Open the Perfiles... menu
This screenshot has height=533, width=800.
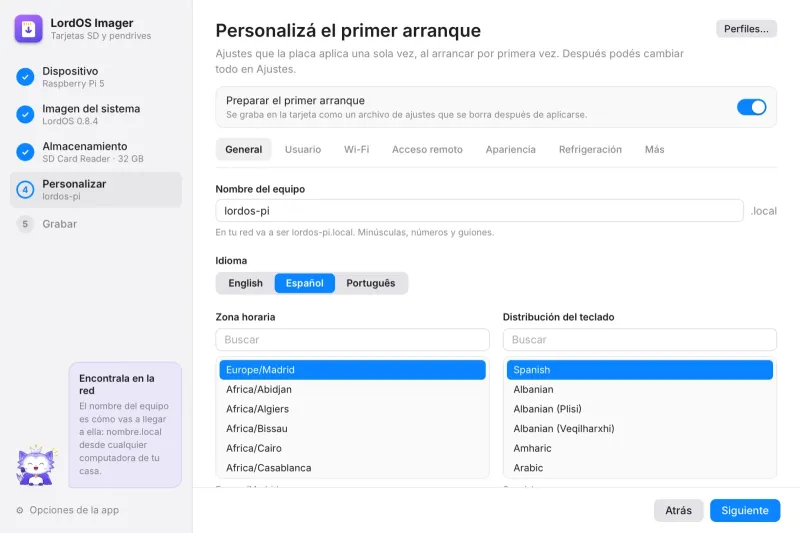746,29
